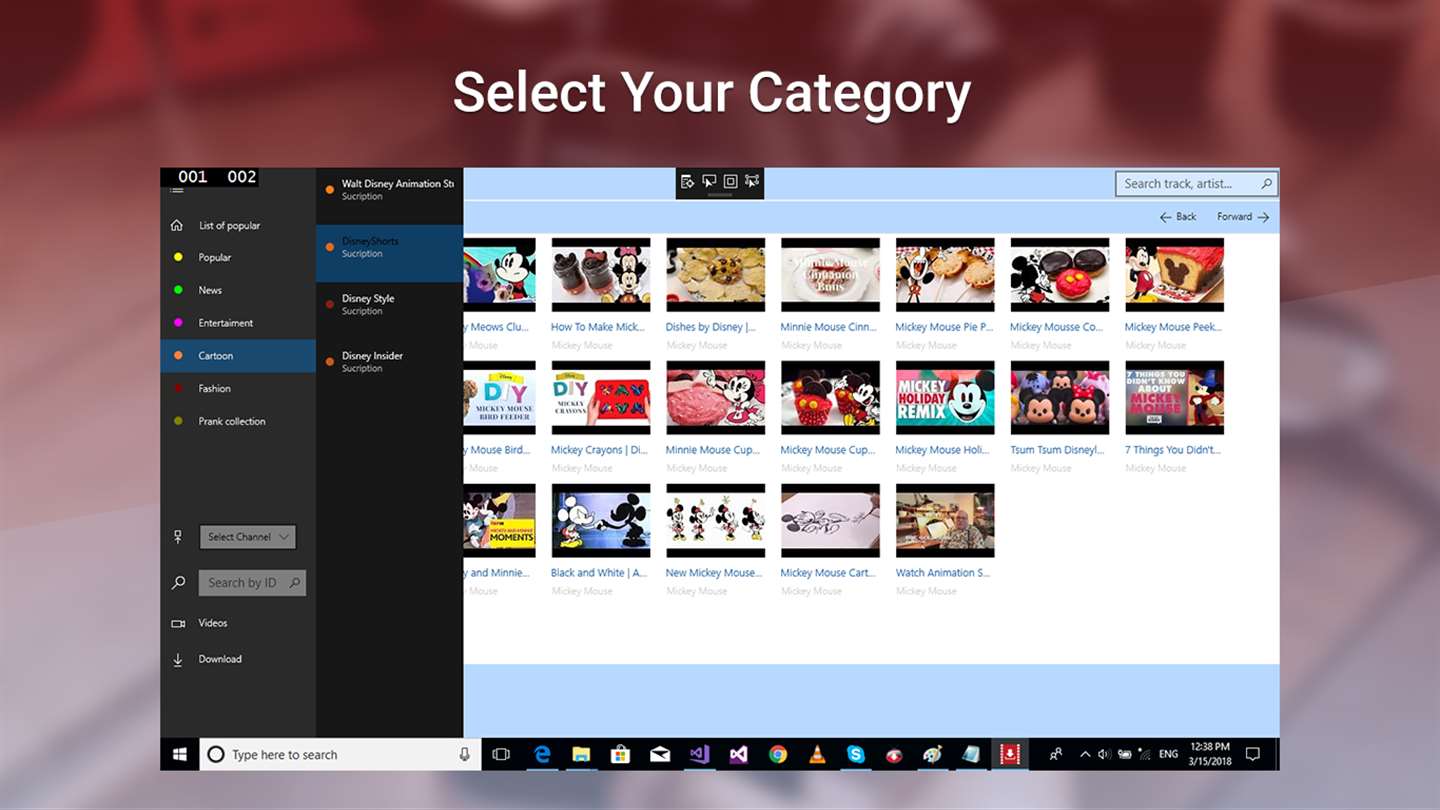This screenshot has width=1440, height=810.
Task: Click the green dot next to News
Action: [178, 290]
